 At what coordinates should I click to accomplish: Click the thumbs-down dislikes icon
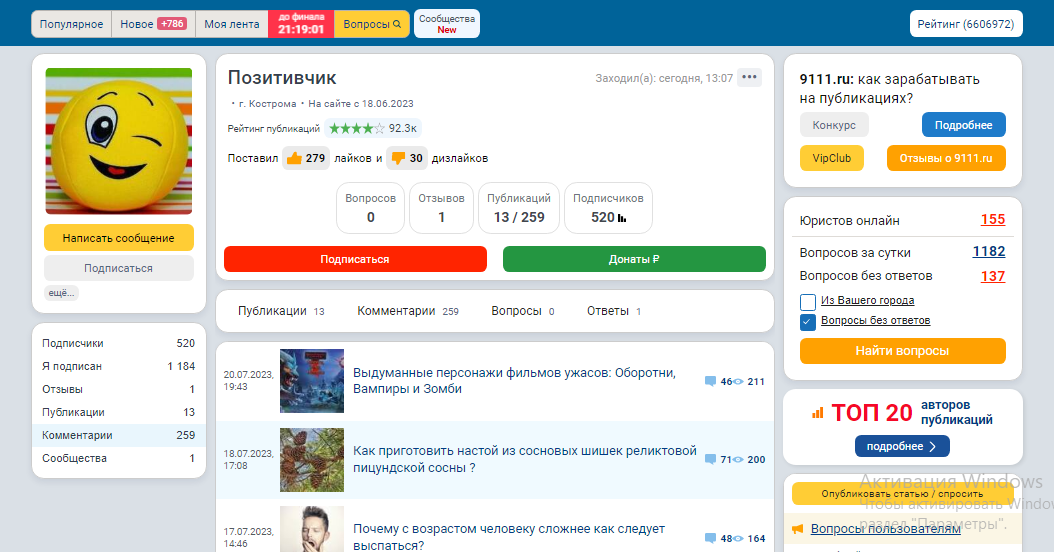(x=398, y=158)
